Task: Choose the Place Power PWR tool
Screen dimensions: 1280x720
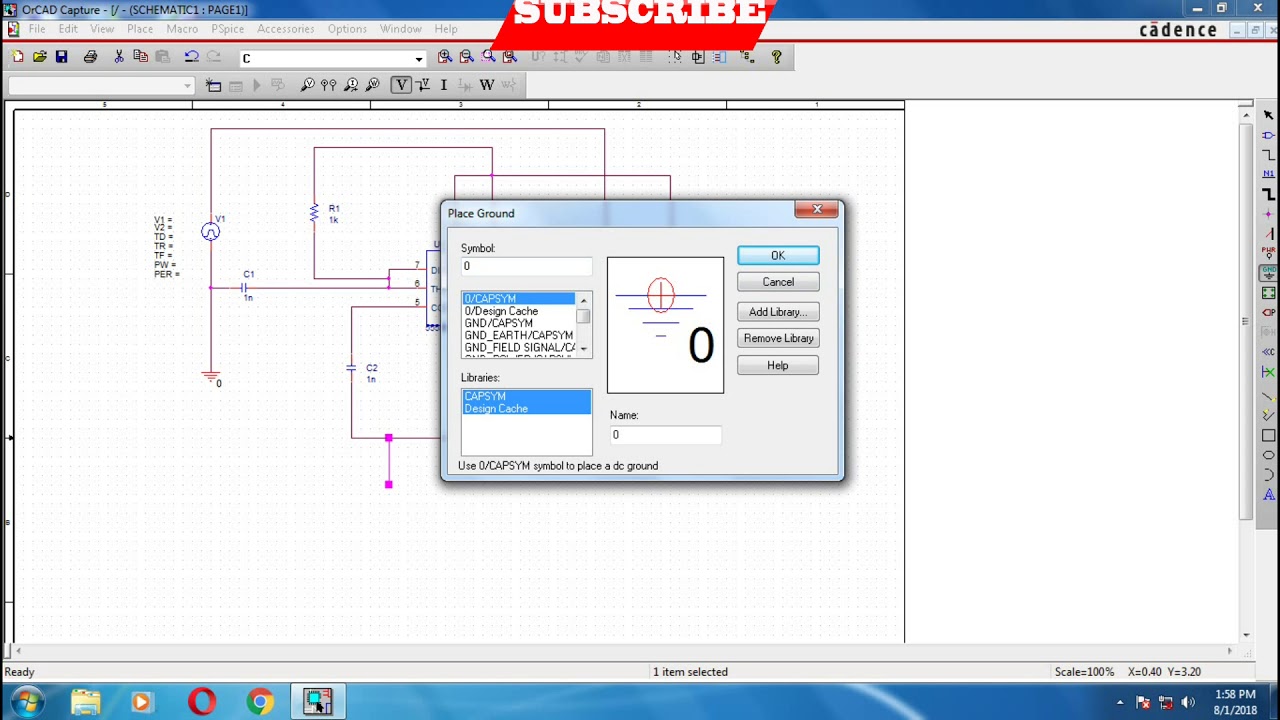Action: click(x=1268, y=253)
